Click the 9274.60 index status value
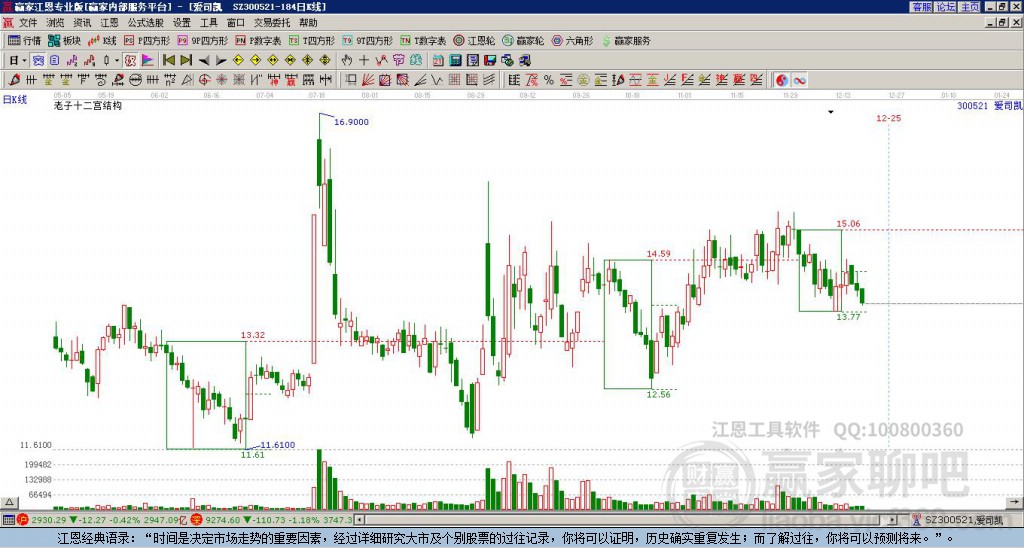This screenshot has height=548, width=1024. tap(223, 520)
